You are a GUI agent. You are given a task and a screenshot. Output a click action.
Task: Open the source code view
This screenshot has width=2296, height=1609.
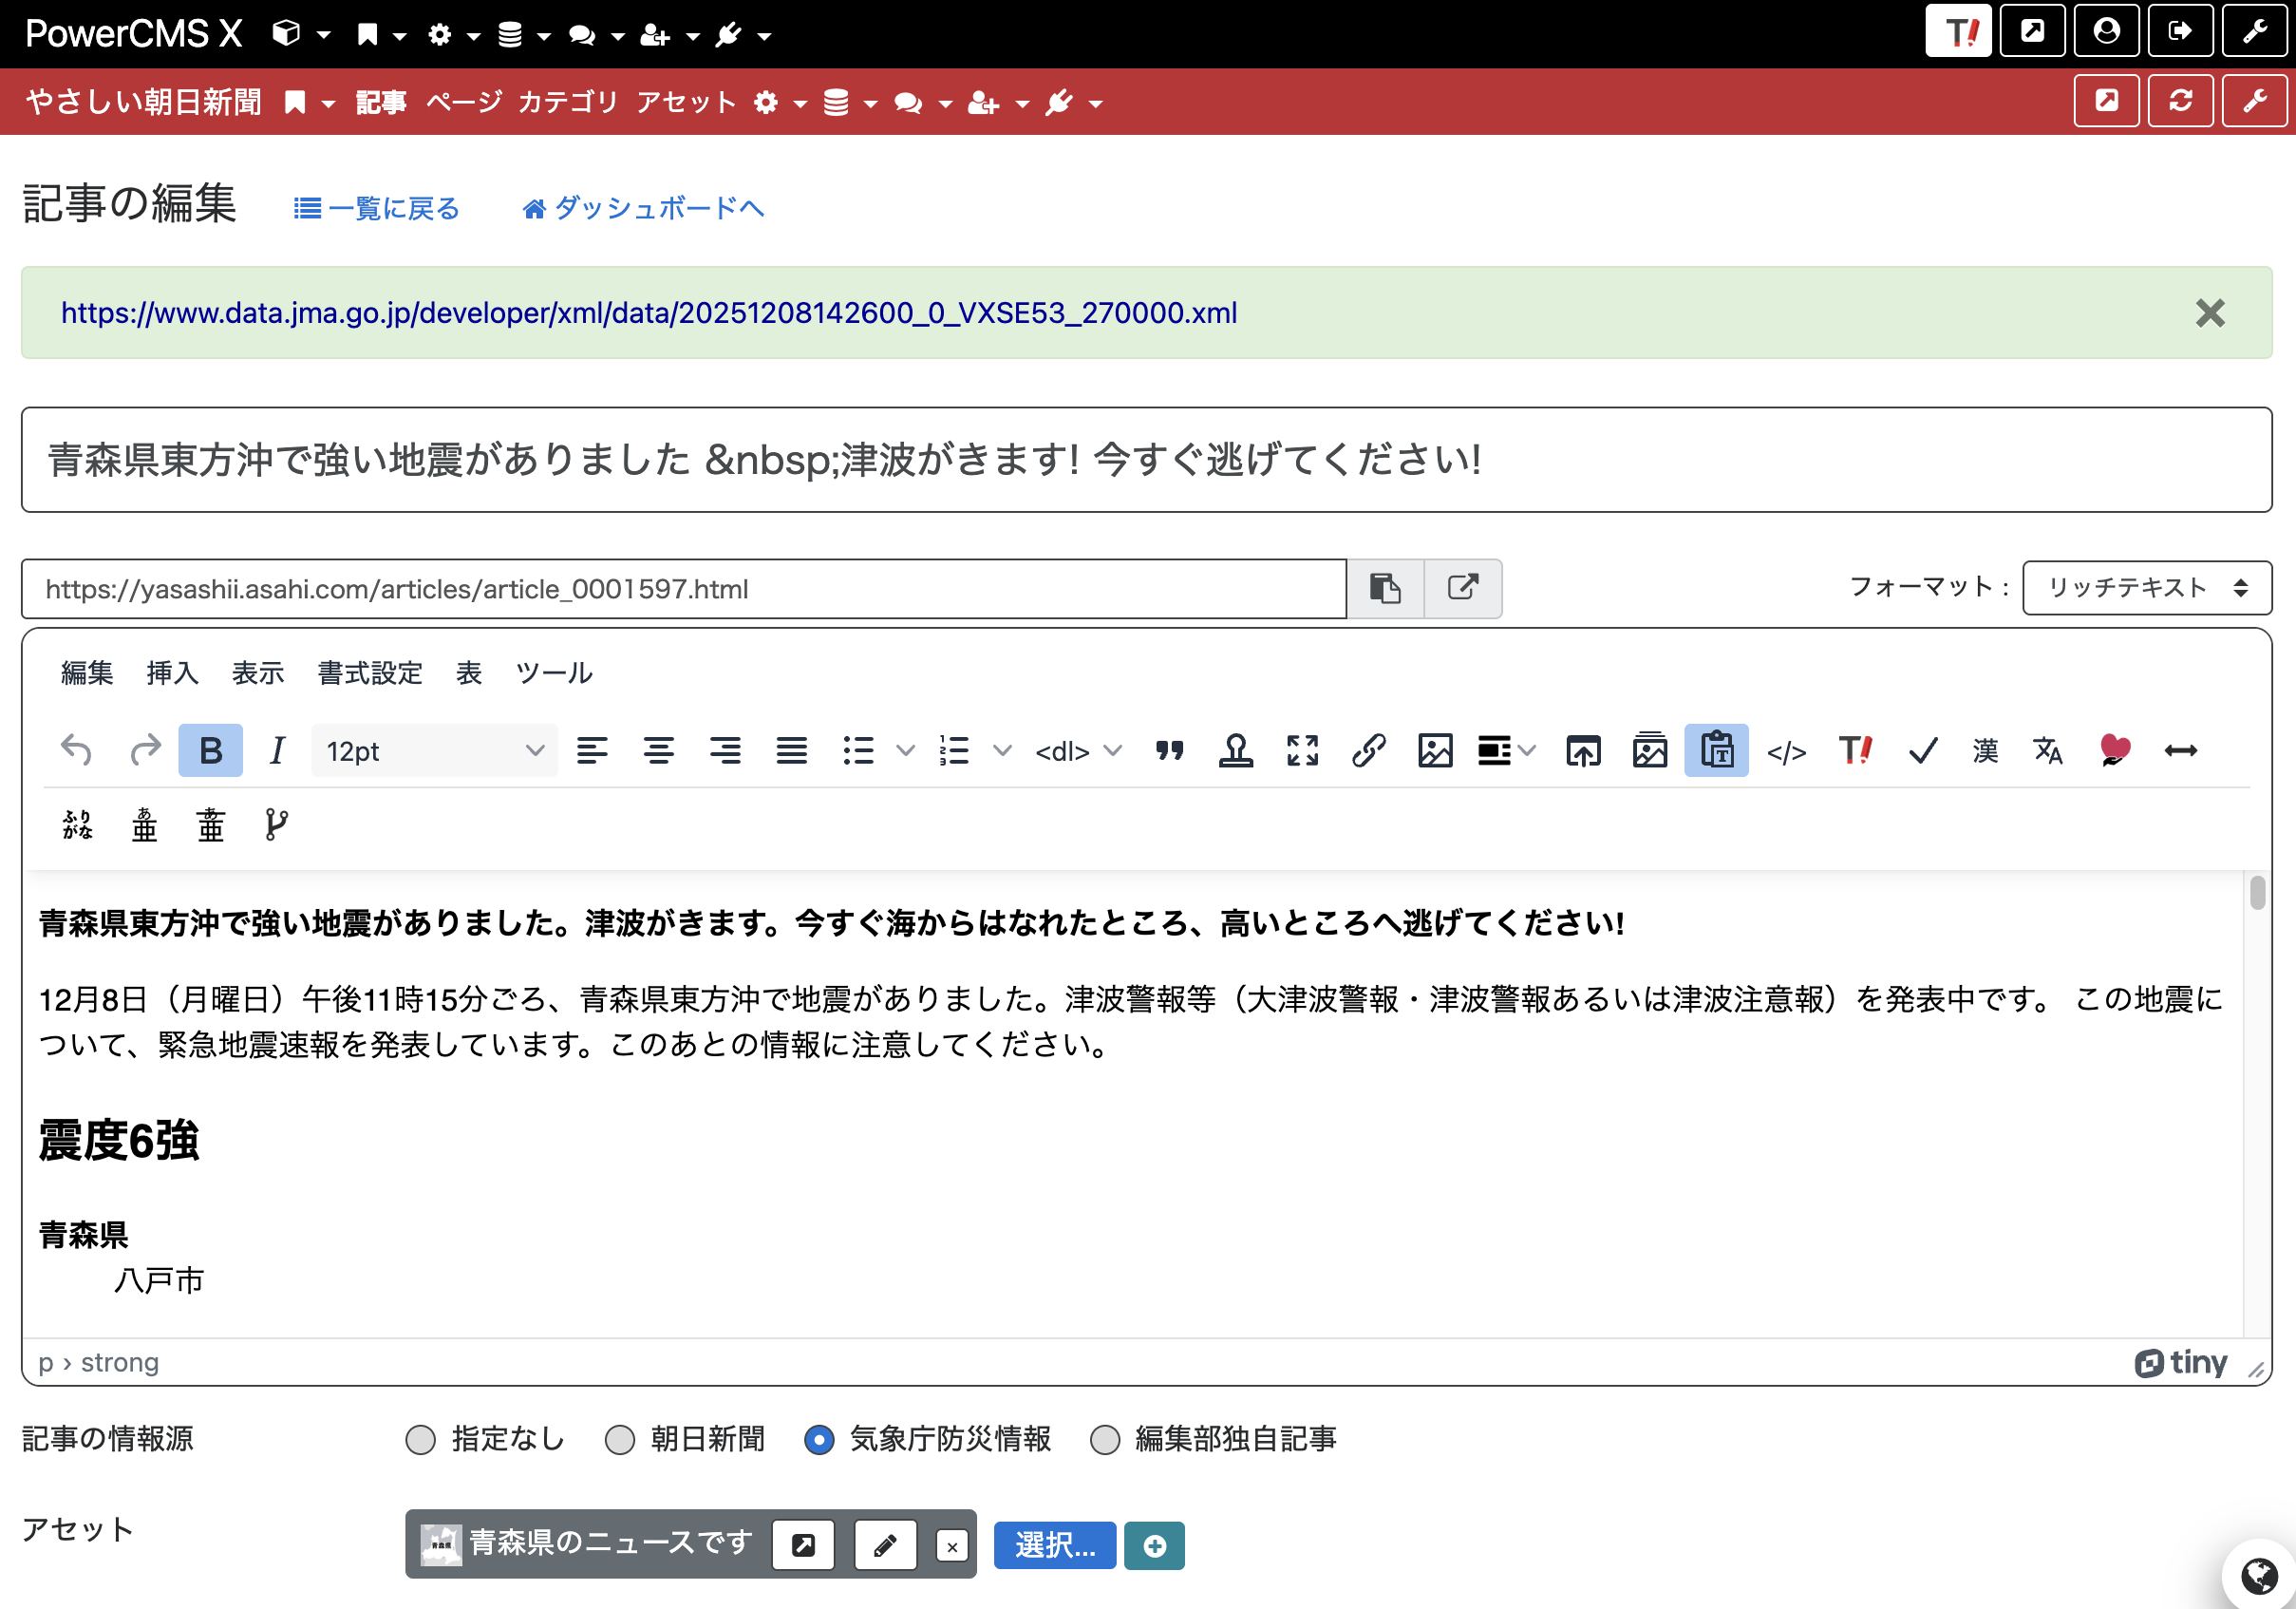(1788, 750)
